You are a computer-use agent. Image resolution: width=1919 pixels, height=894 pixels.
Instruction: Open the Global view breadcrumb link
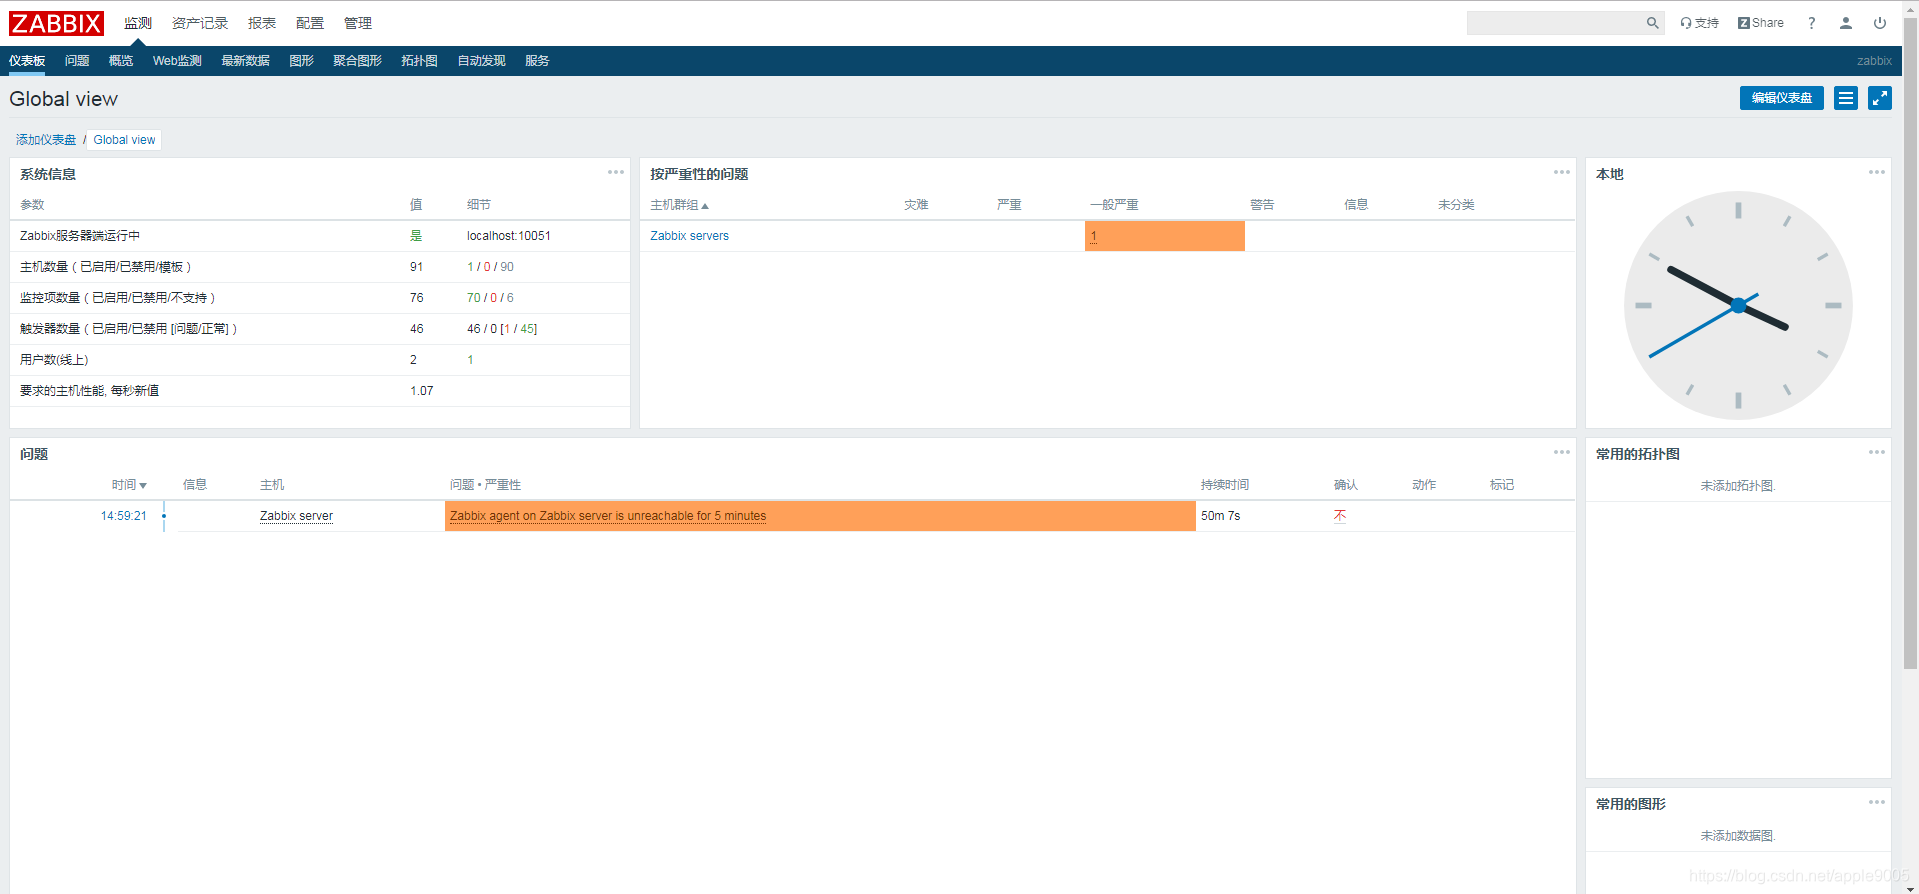[x=124, y=140]
